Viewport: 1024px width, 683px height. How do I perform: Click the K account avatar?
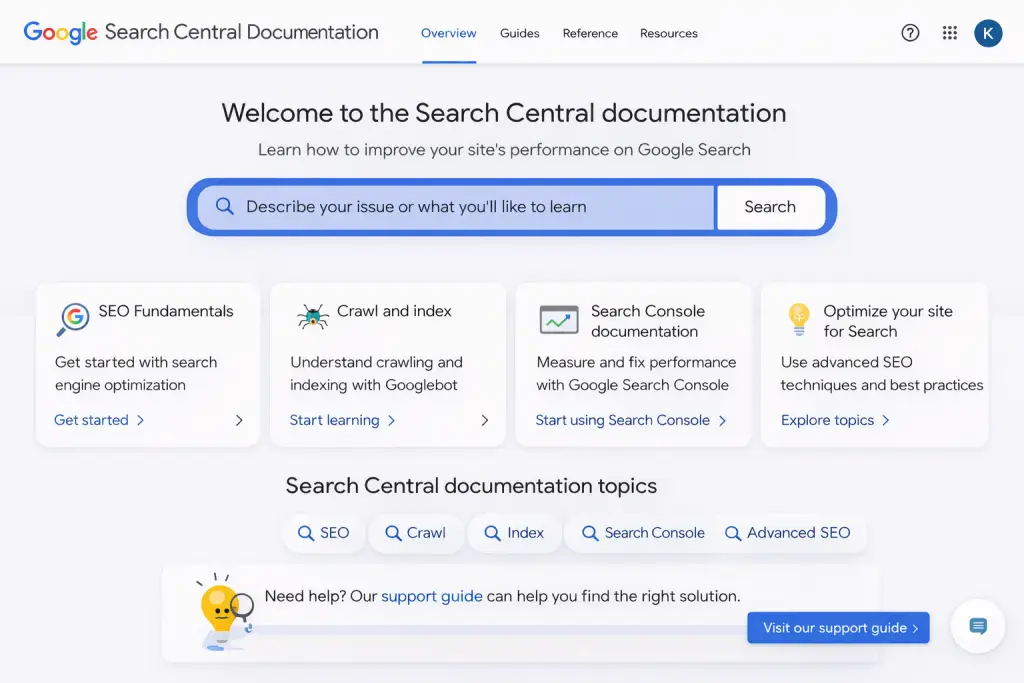pos(988,33)
